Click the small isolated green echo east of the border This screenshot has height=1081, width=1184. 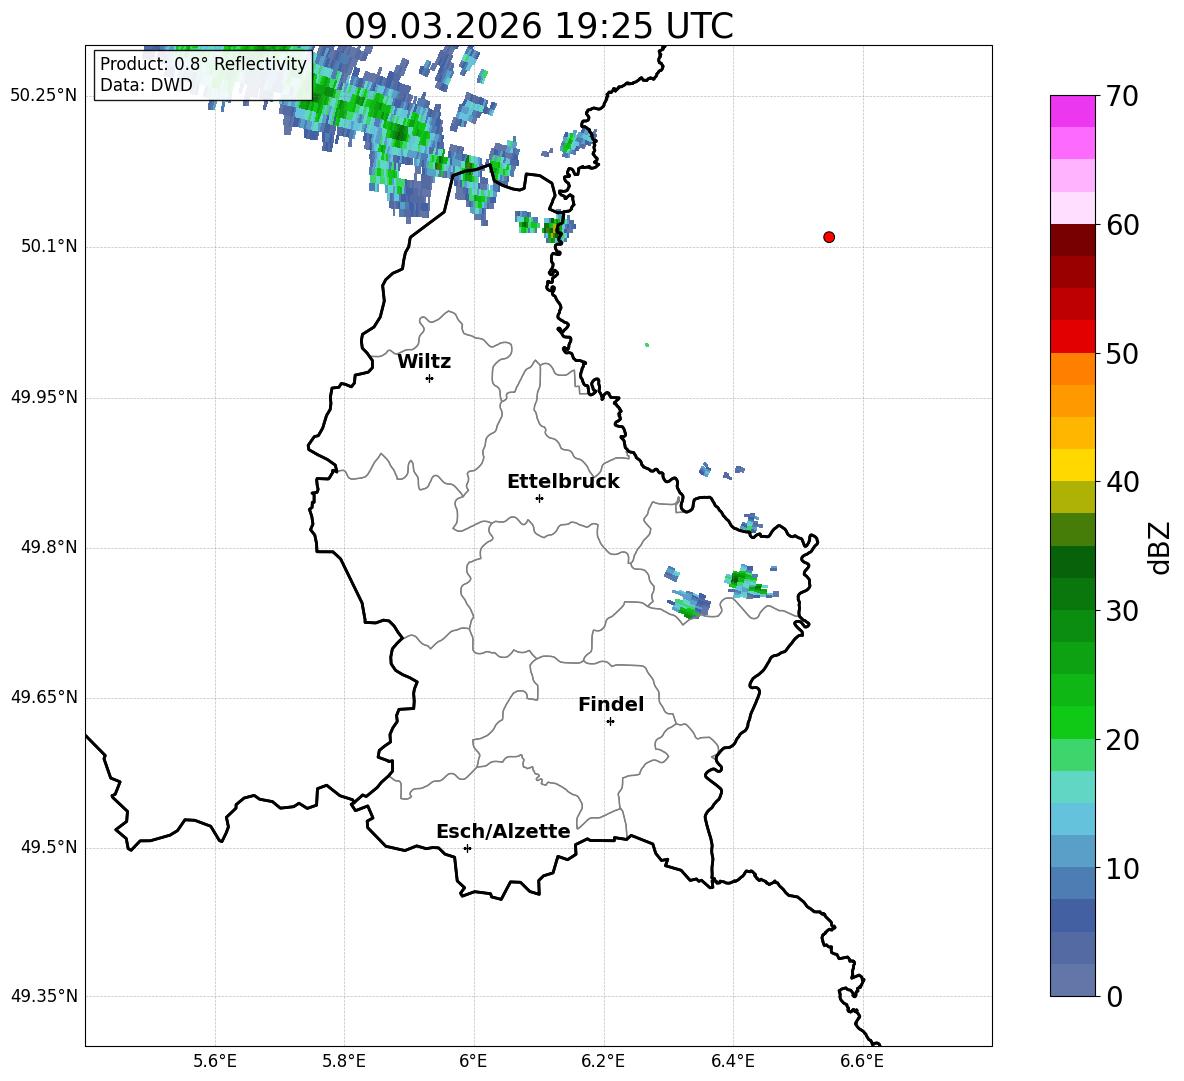[646, 345]
